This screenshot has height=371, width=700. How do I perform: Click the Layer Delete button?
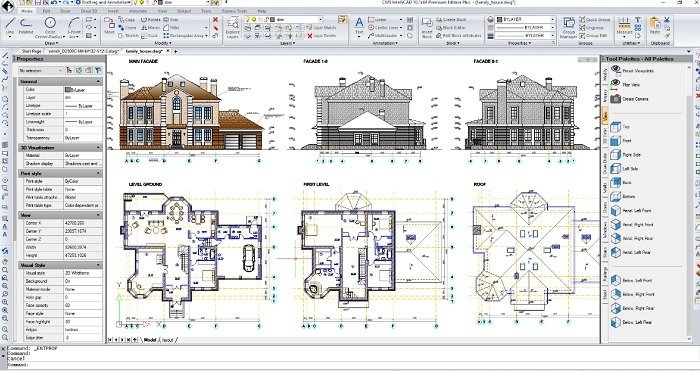(x=321, y=36)
